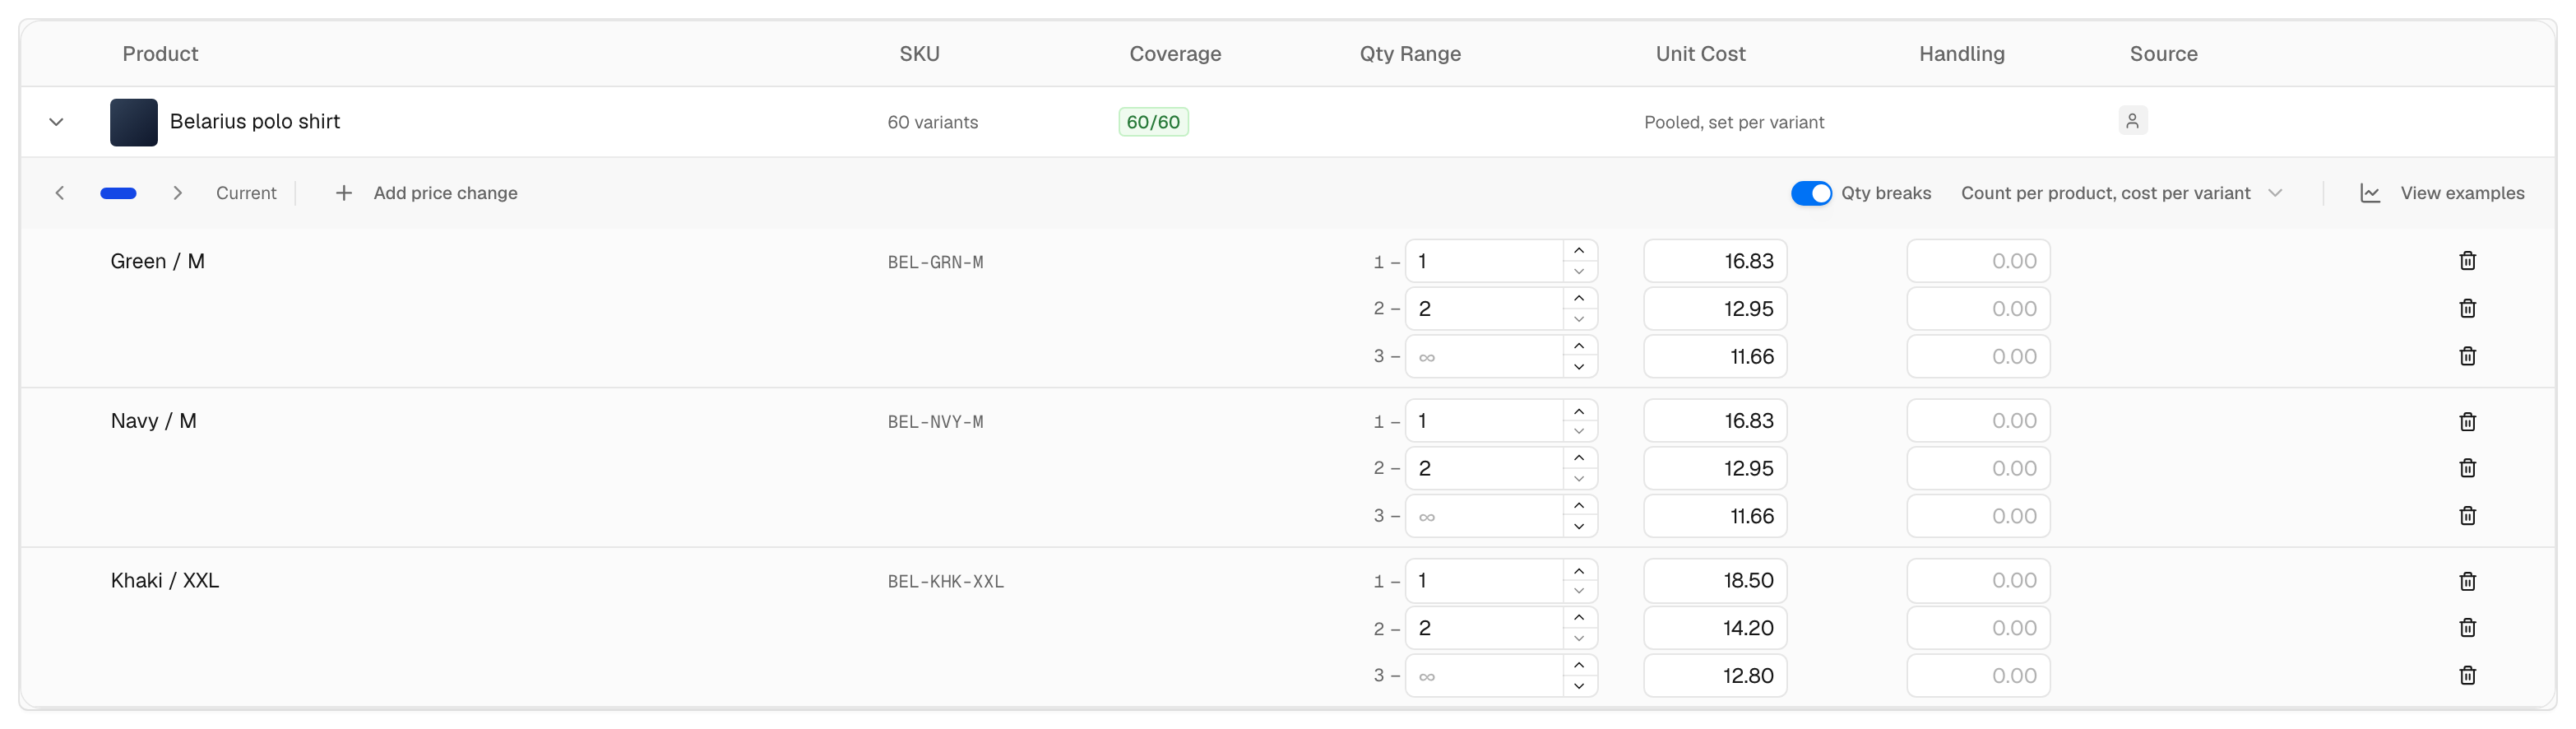Edit Green / M unit cost 16.83

coord(1714,261)
